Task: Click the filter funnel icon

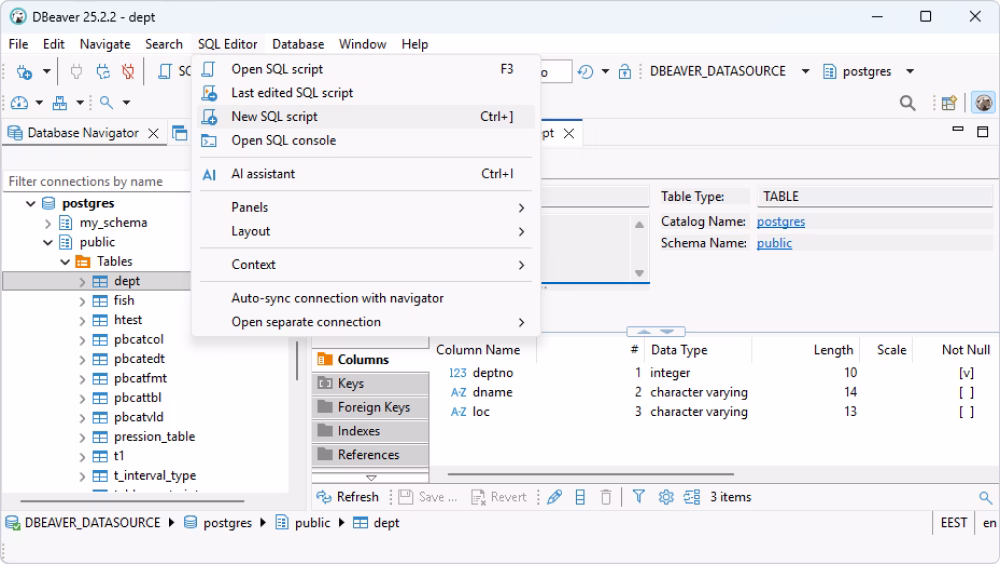Action: (x=638, y=496)
